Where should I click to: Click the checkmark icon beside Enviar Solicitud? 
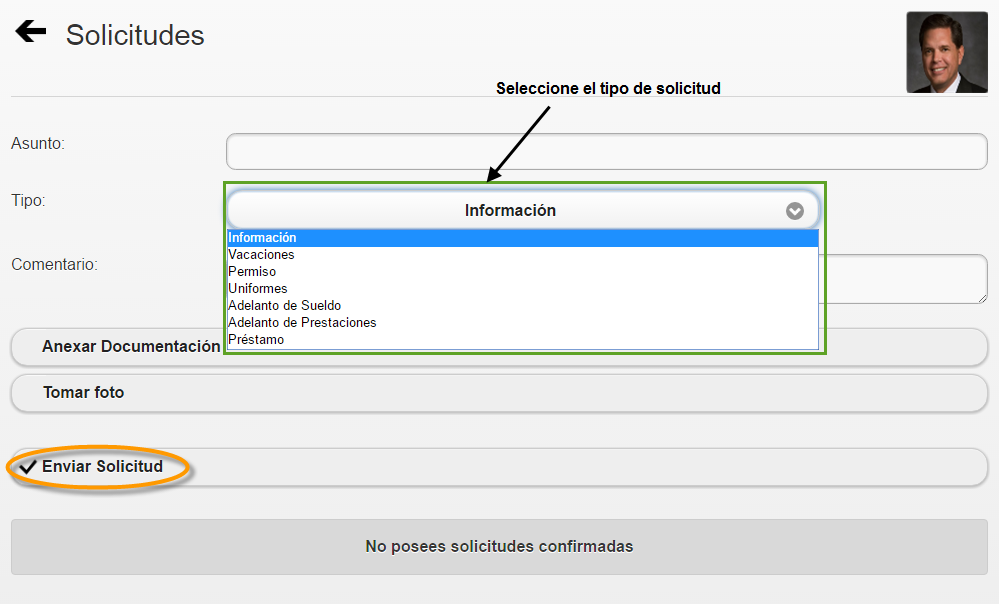point(30,466)
